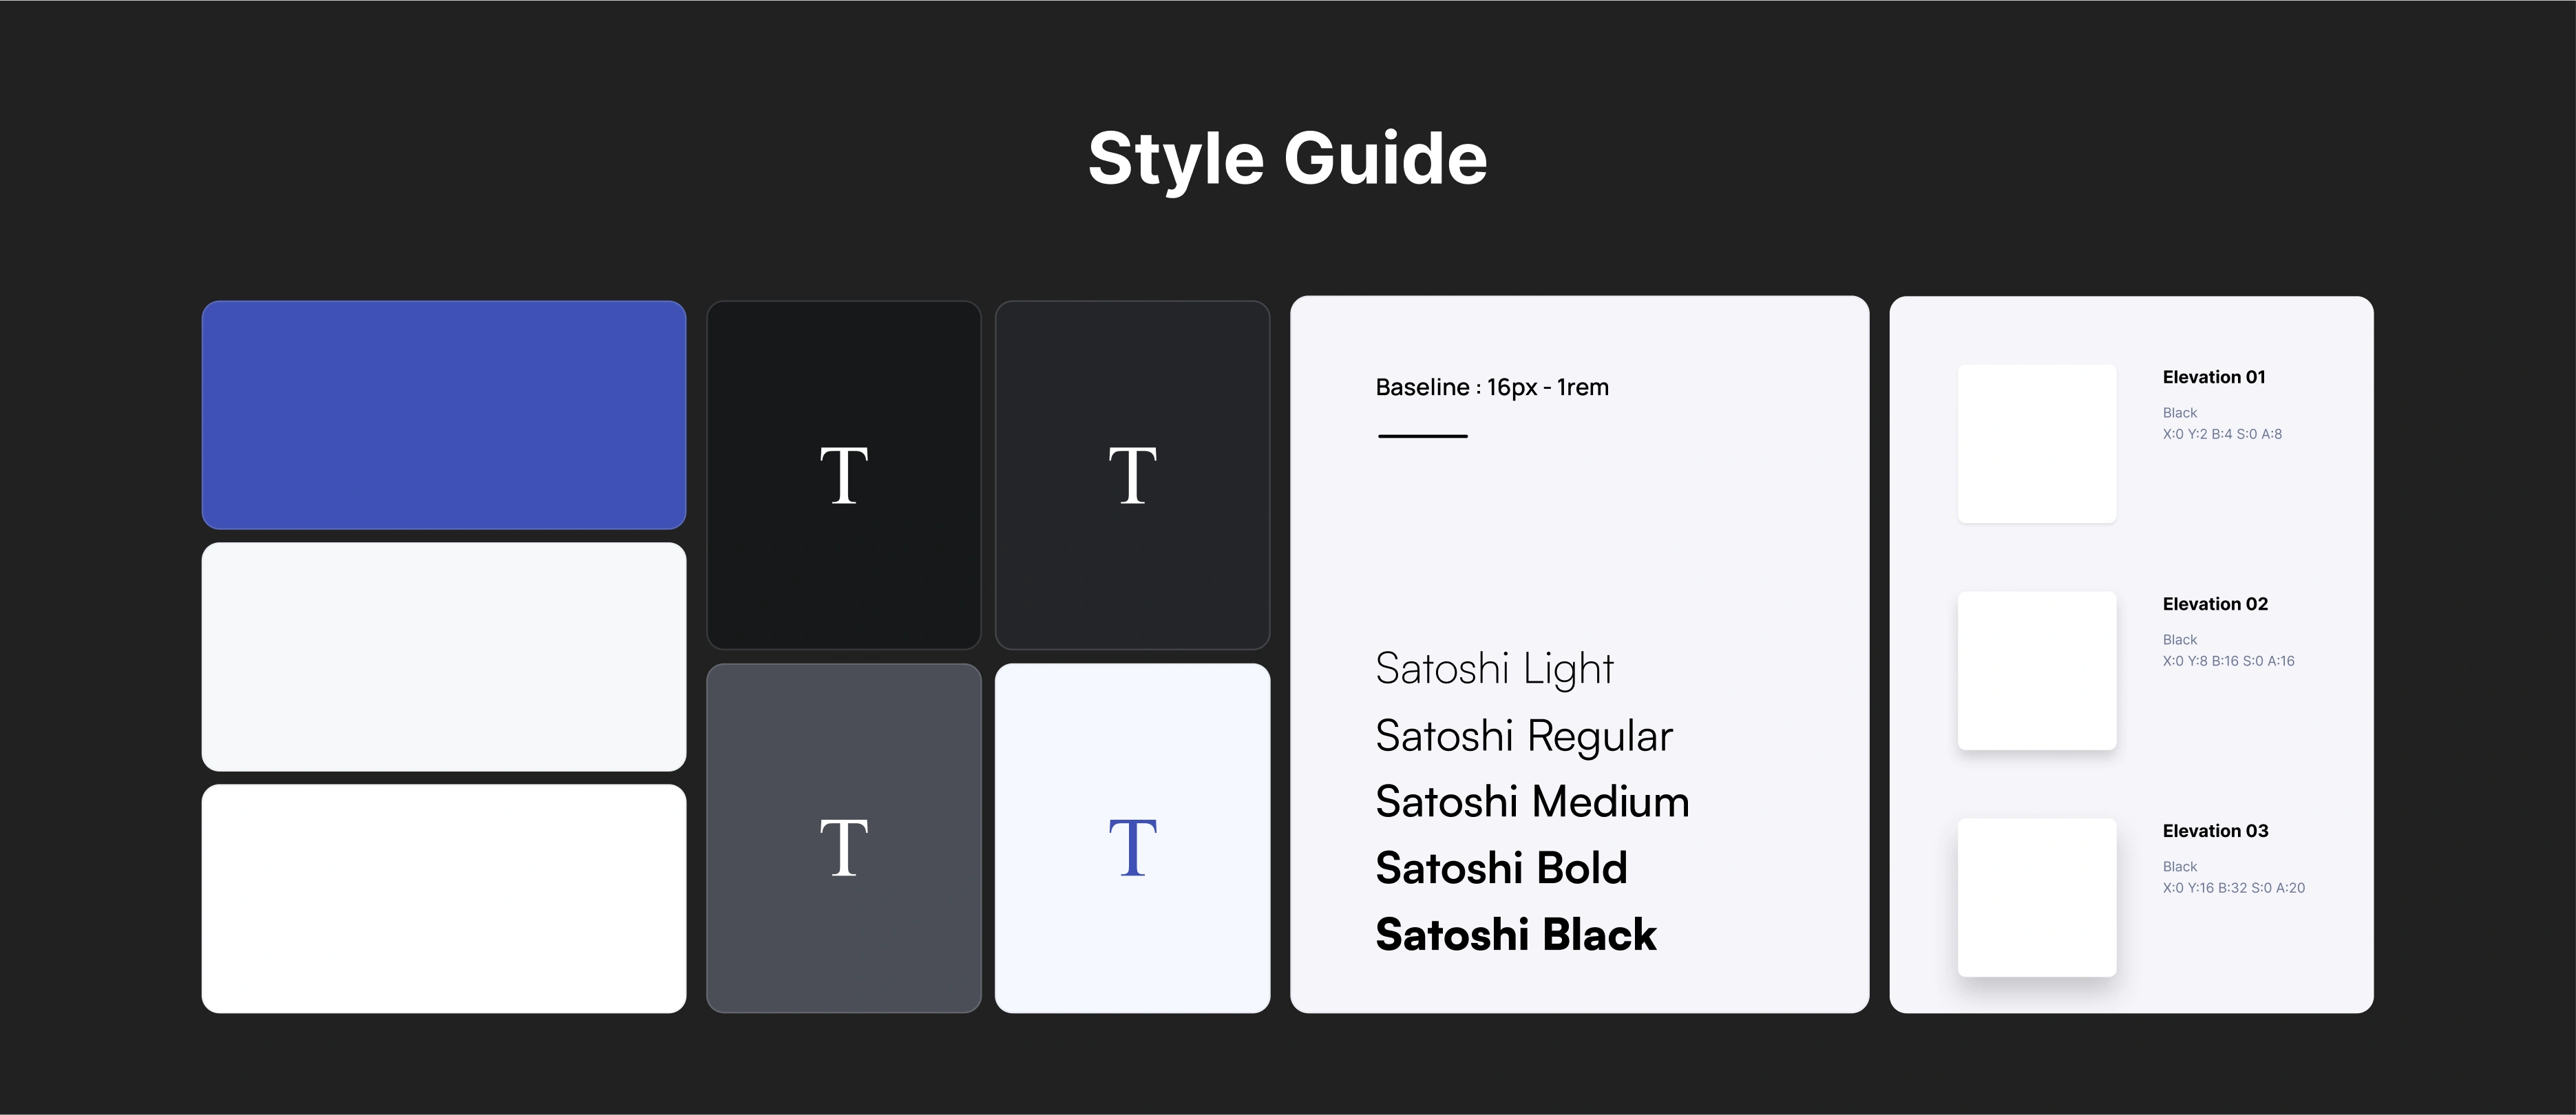The height and width of the screenshot is (1115, 2576).
Task: Pick the Satoshi Medium font sample
Action: pyautogui.click(x=1532, y=802)
